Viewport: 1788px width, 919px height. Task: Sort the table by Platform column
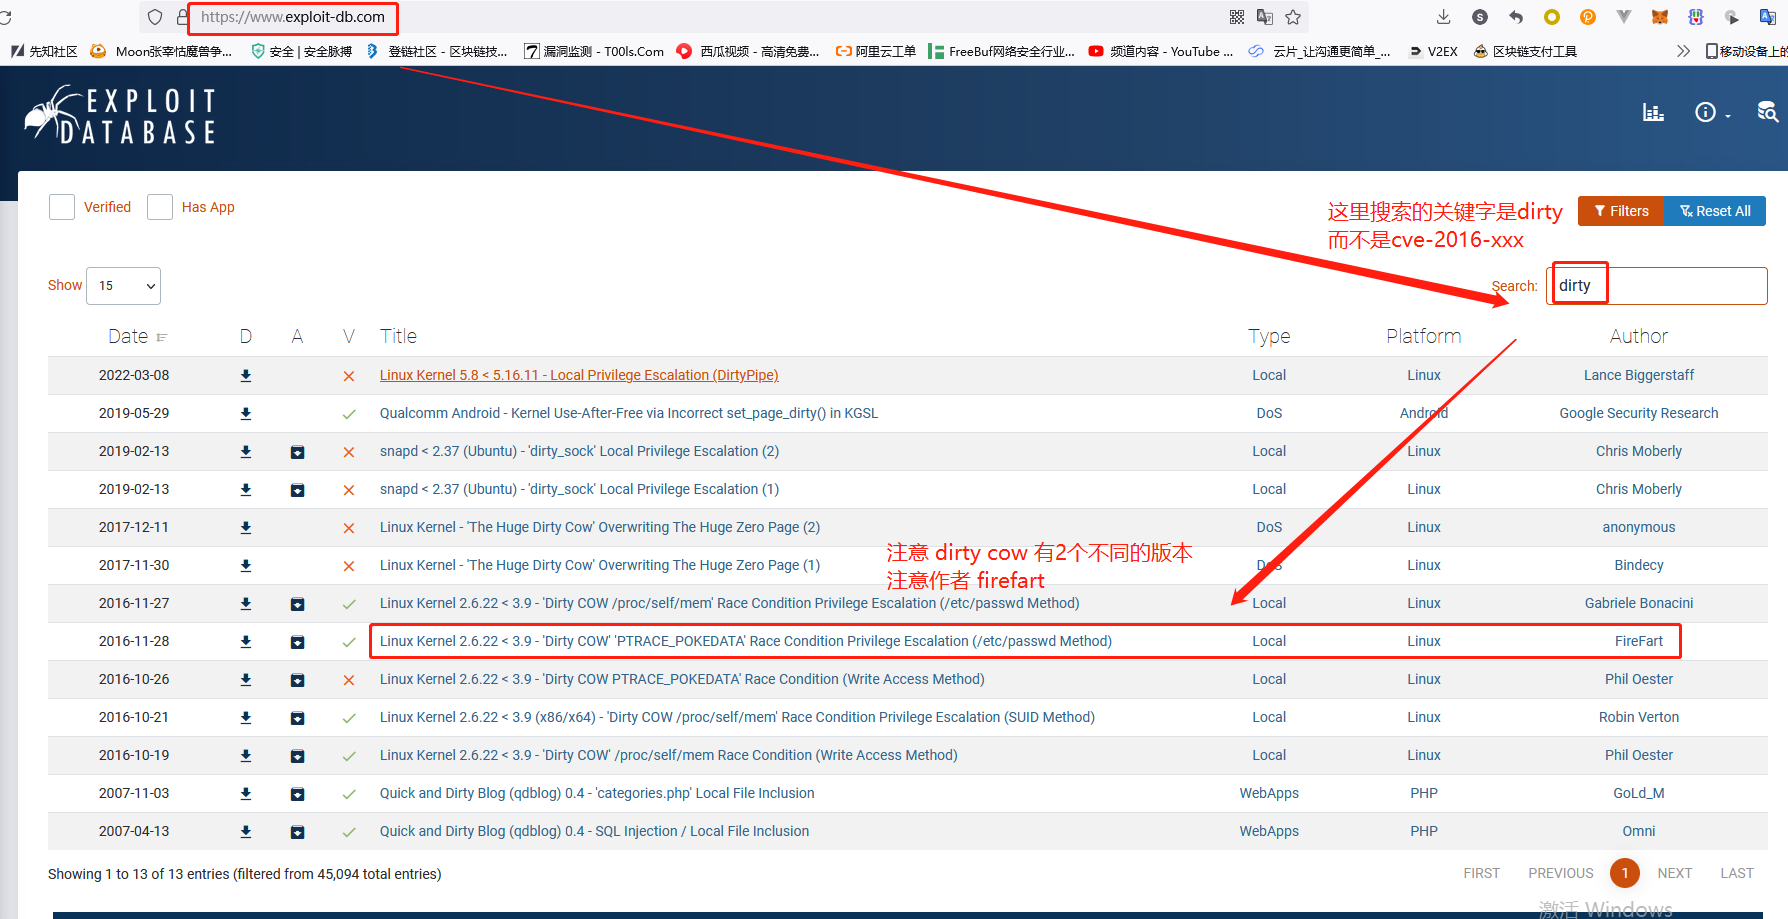click(1424, 337)
